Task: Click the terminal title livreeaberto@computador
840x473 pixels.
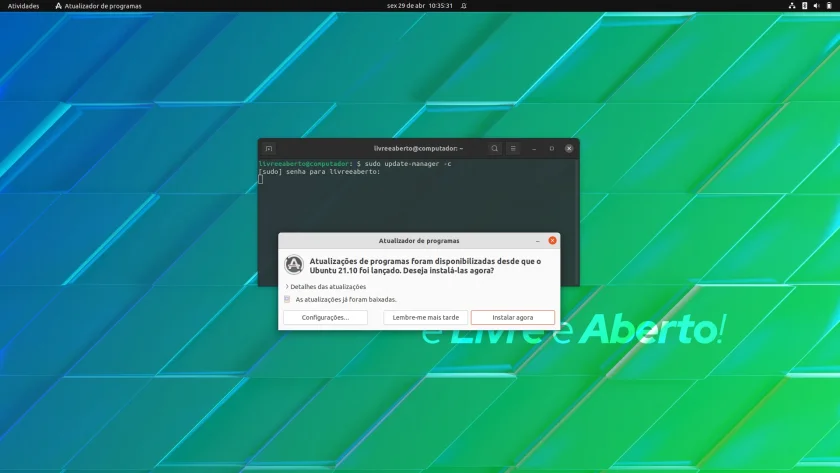Action: [x=418, y=148]
